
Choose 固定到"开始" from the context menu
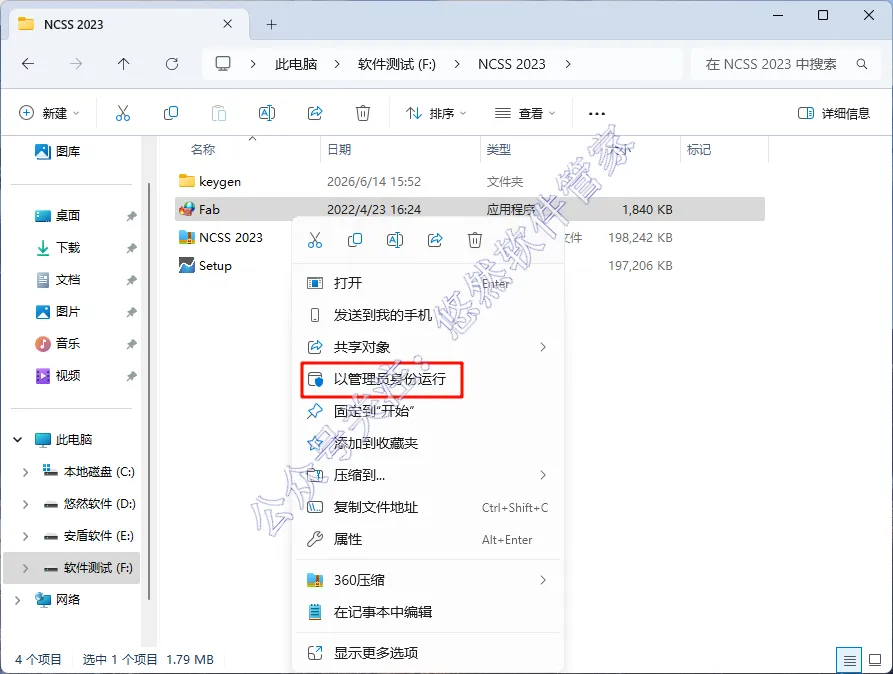[x=428, y=411]
